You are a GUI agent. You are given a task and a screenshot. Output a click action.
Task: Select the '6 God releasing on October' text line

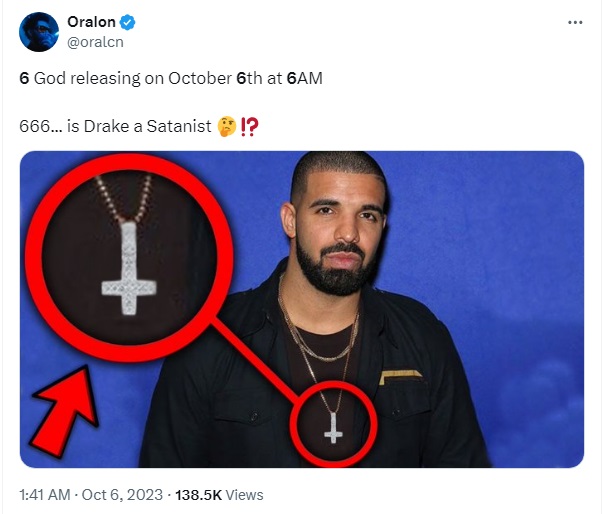tap(171, 78)
